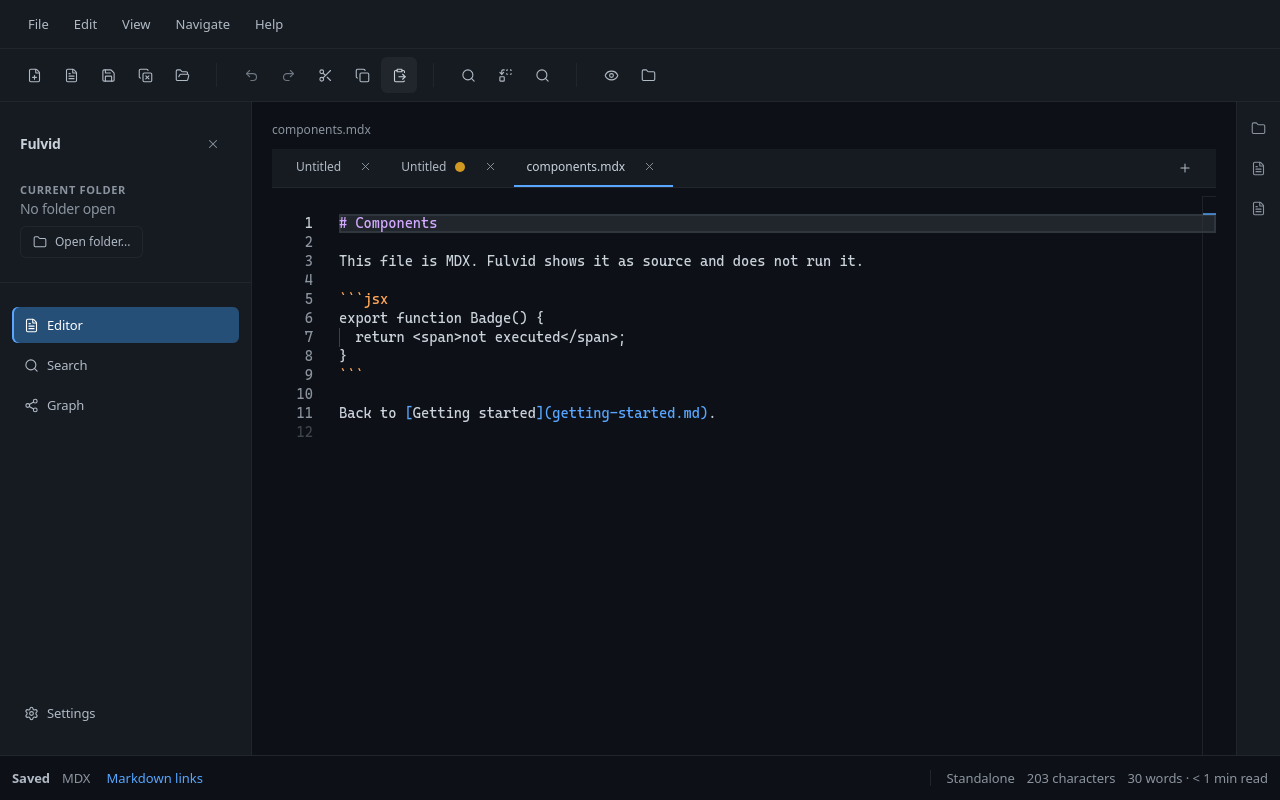Viewport: 1280px width, 800px height.
Task: Open the folder icon in the right rail
Action: click(1258, 128)
